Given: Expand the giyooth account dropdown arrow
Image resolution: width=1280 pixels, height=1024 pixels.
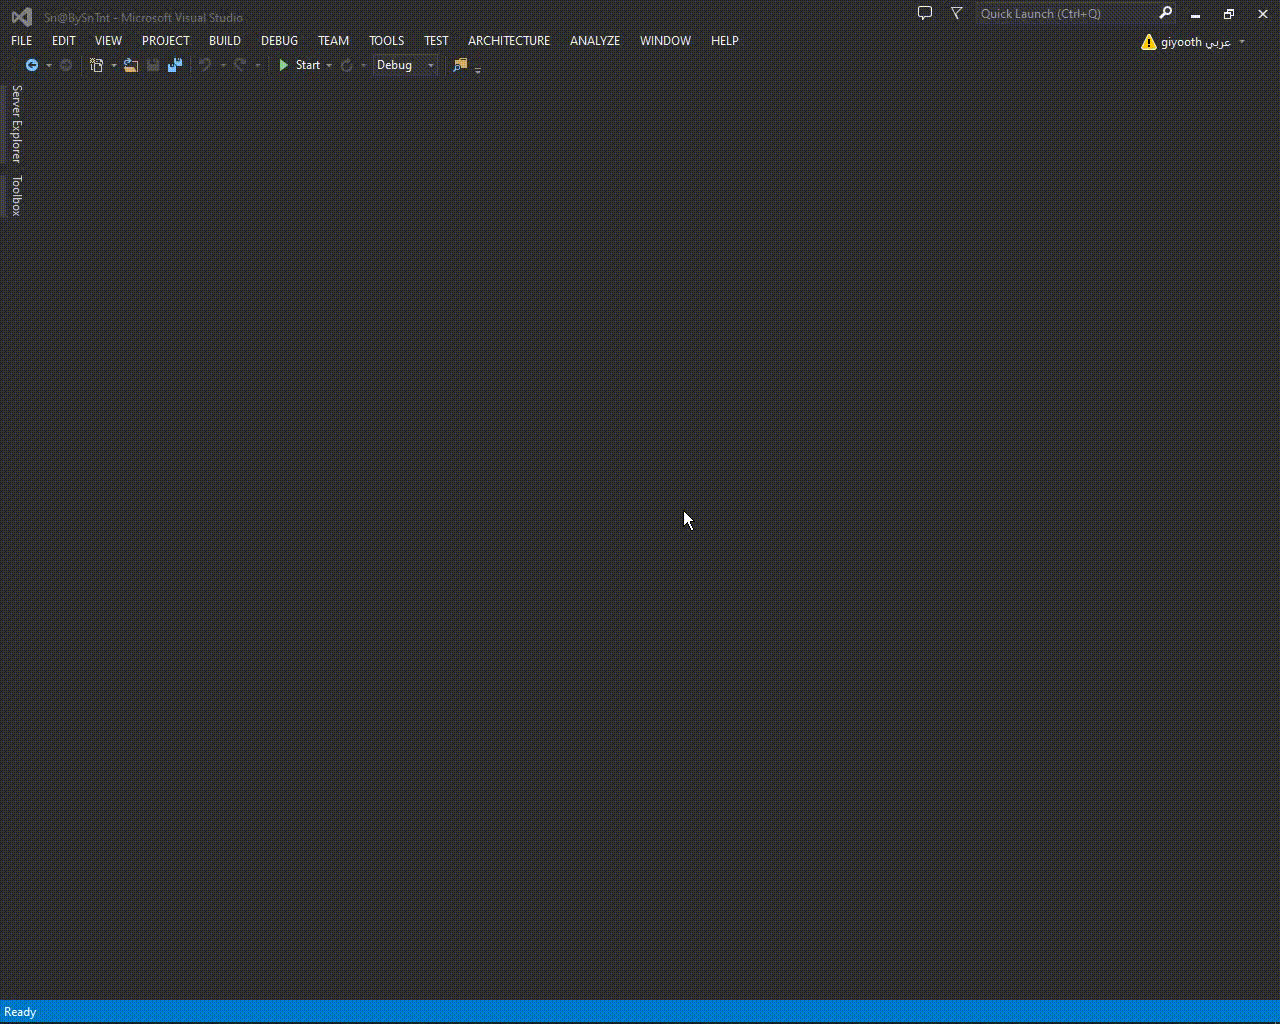Looking at the screenshot, I should click(x=1242, y=42).
